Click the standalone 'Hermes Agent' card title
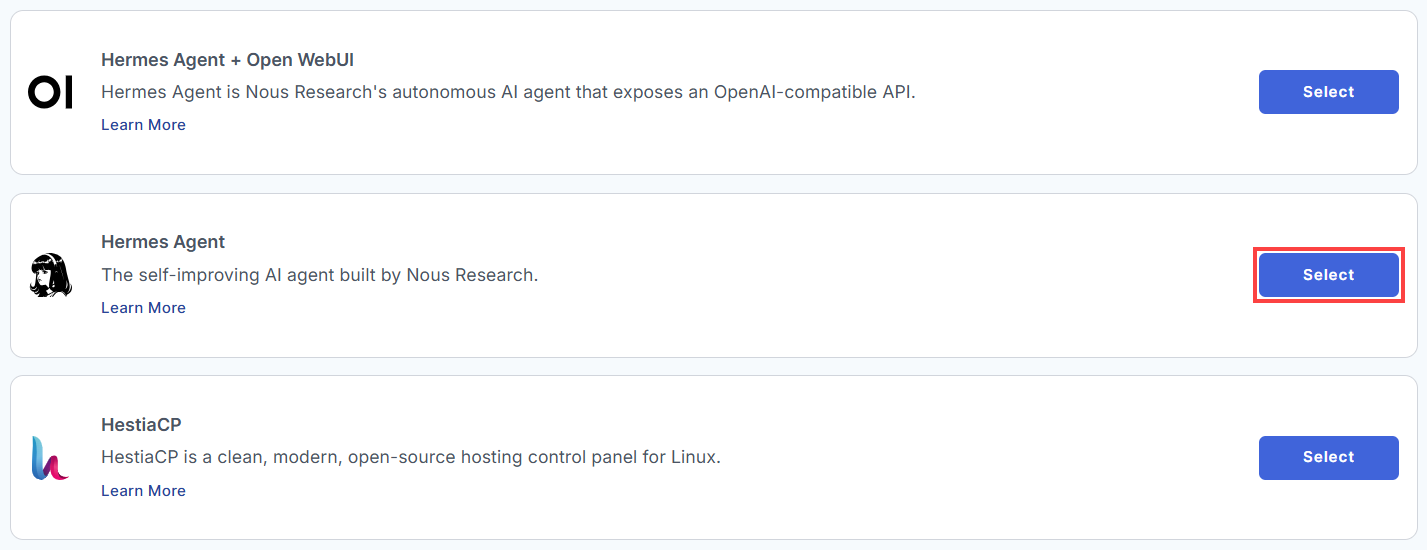Screen dimensions: 1427x550 (x=163, y=242)
